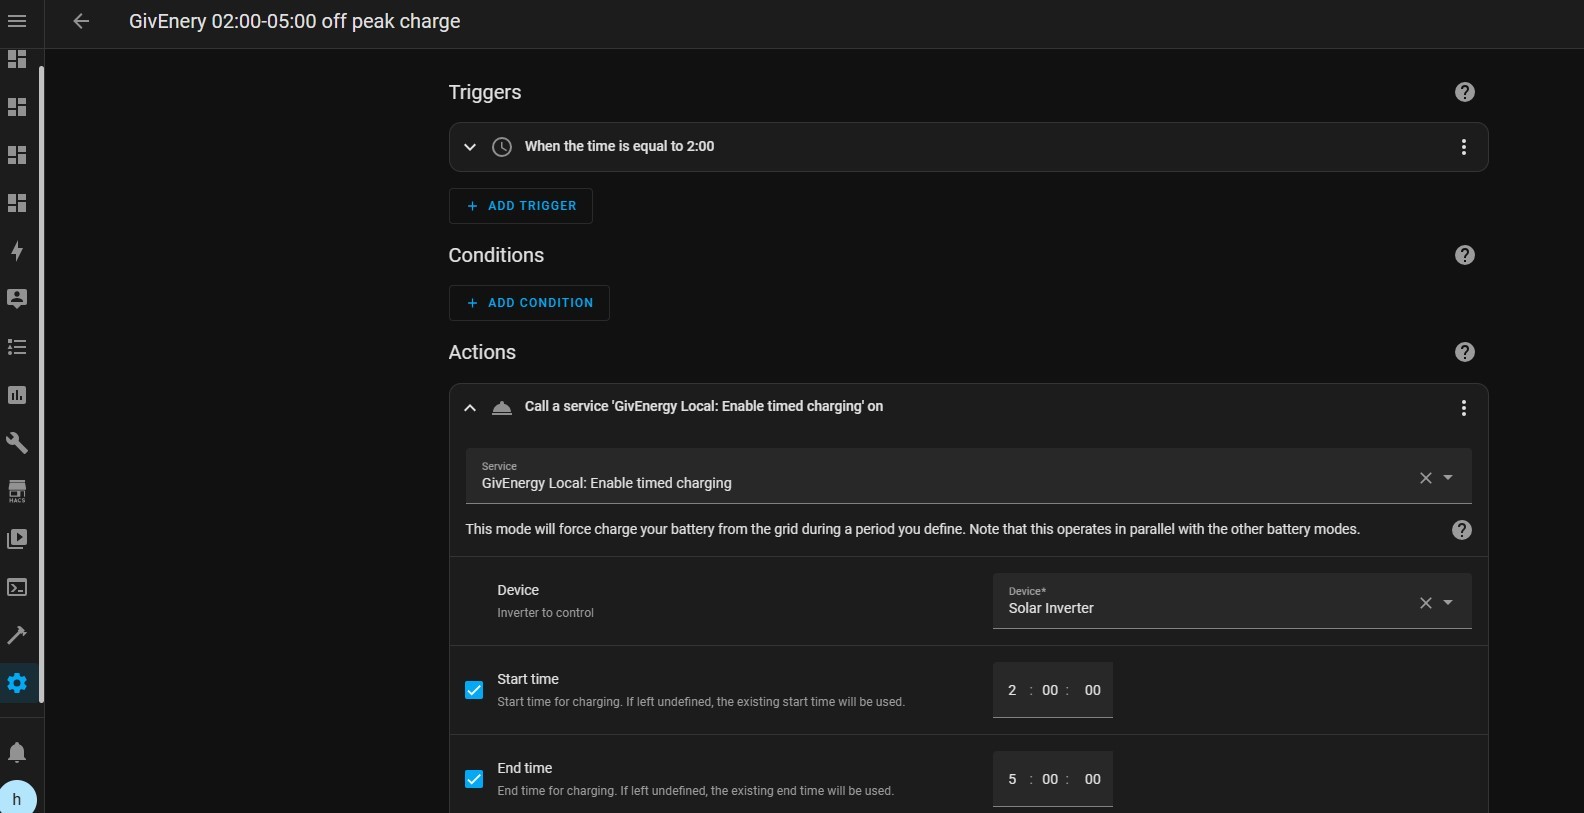
Task: Open the History chart sidebar icon
Action: click(17, 395)
